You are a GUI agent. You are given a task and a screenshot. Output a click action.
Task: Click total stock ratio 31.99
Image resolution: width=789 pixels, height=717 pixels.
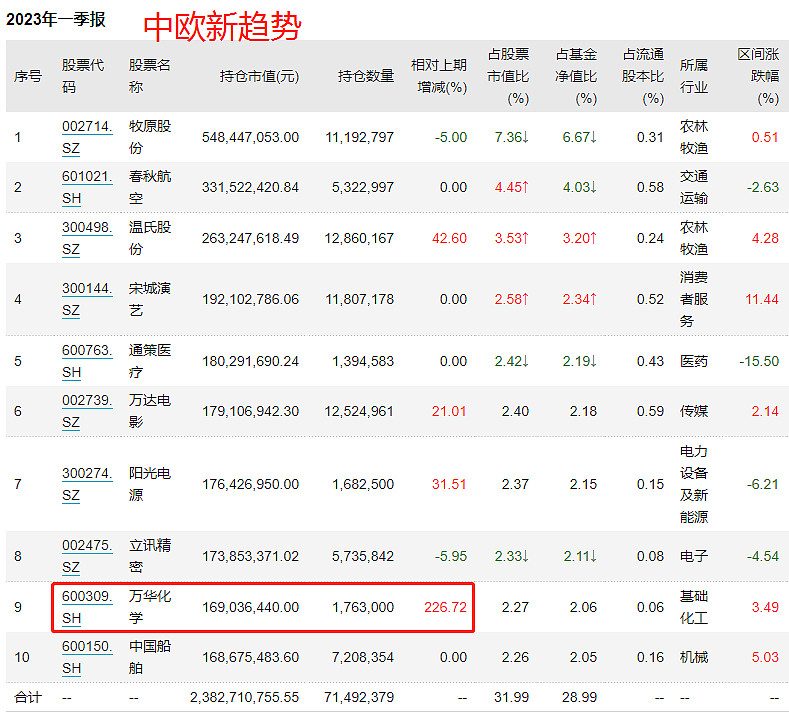[x=511, y=697]
